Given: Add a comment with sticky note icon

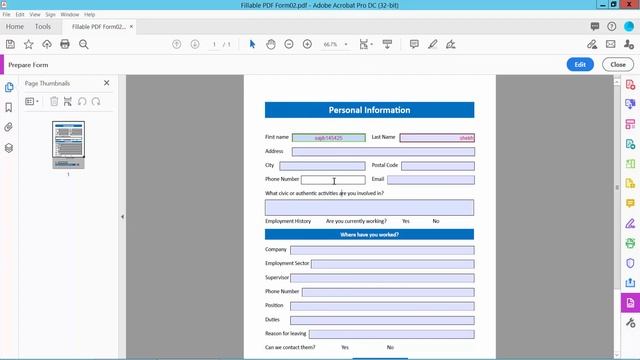Looking at the screenshot, I should tap(414, 44).
